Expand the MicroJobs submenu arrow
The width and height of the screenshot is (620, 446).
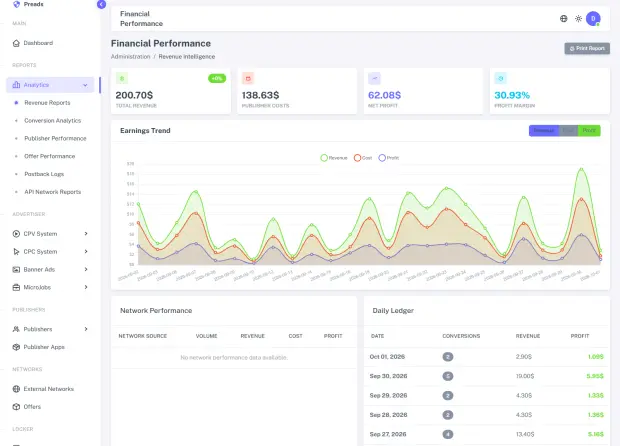[86, 287]
